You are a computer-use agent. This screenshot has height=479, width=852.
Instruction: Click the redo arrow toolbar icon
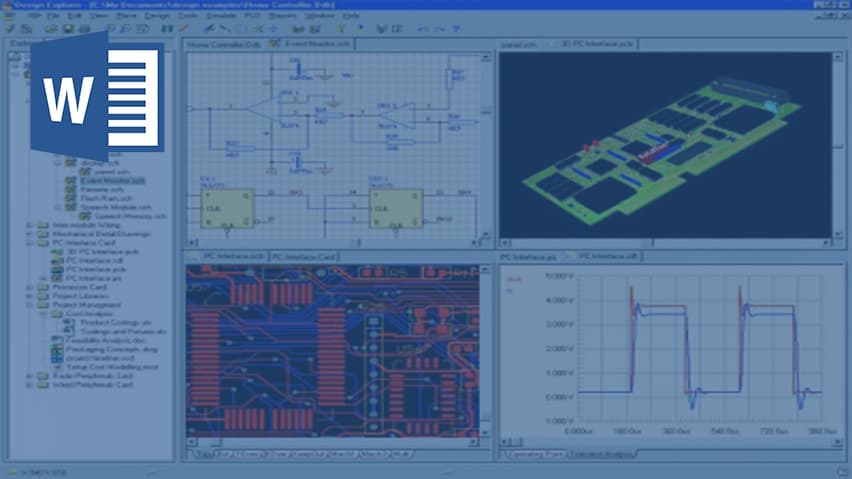[439, 29]
